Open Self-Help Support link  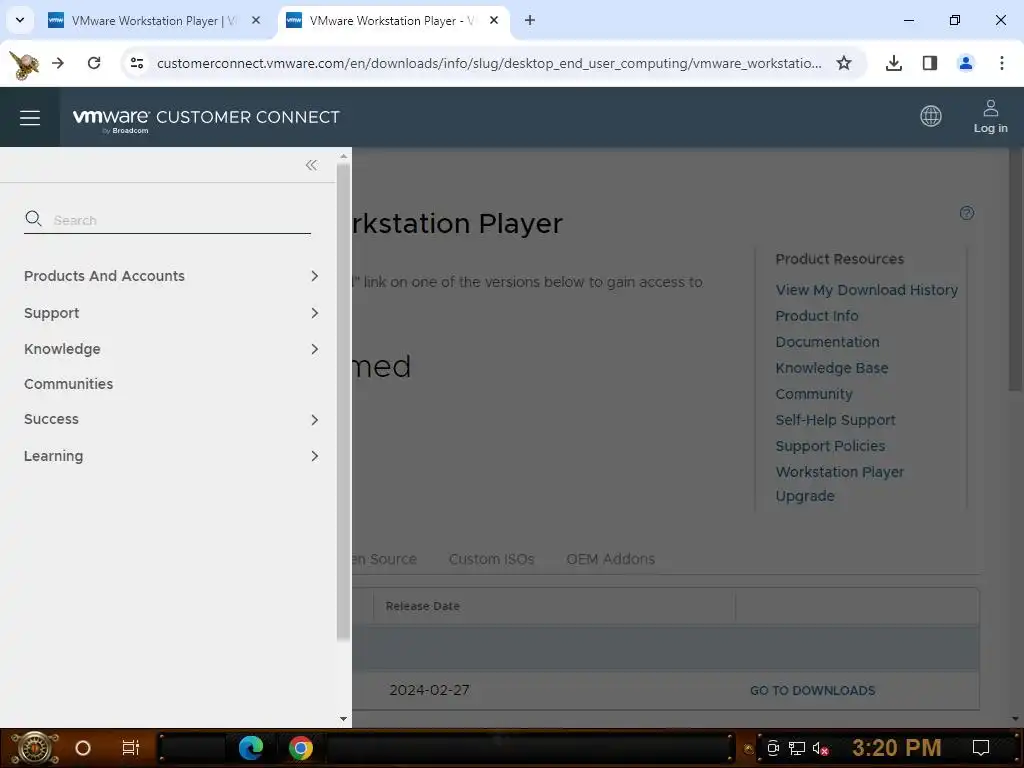click(835, 420)
